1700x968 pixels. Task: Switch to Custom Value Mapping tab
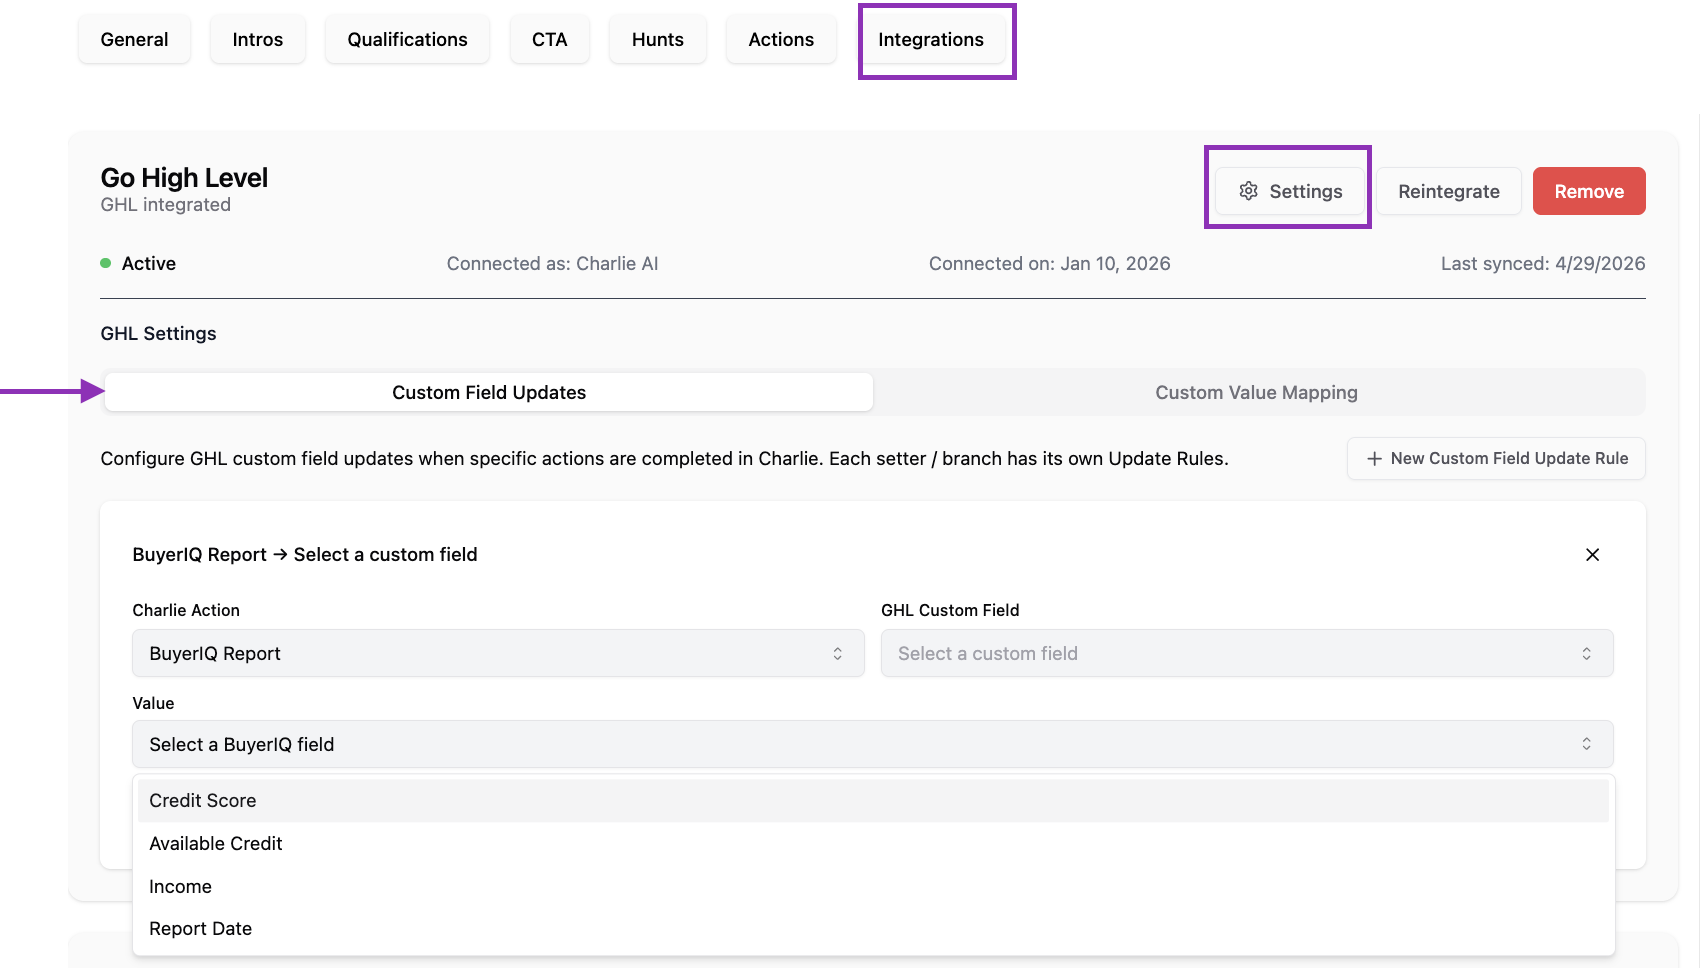(x=1257, y=392)
